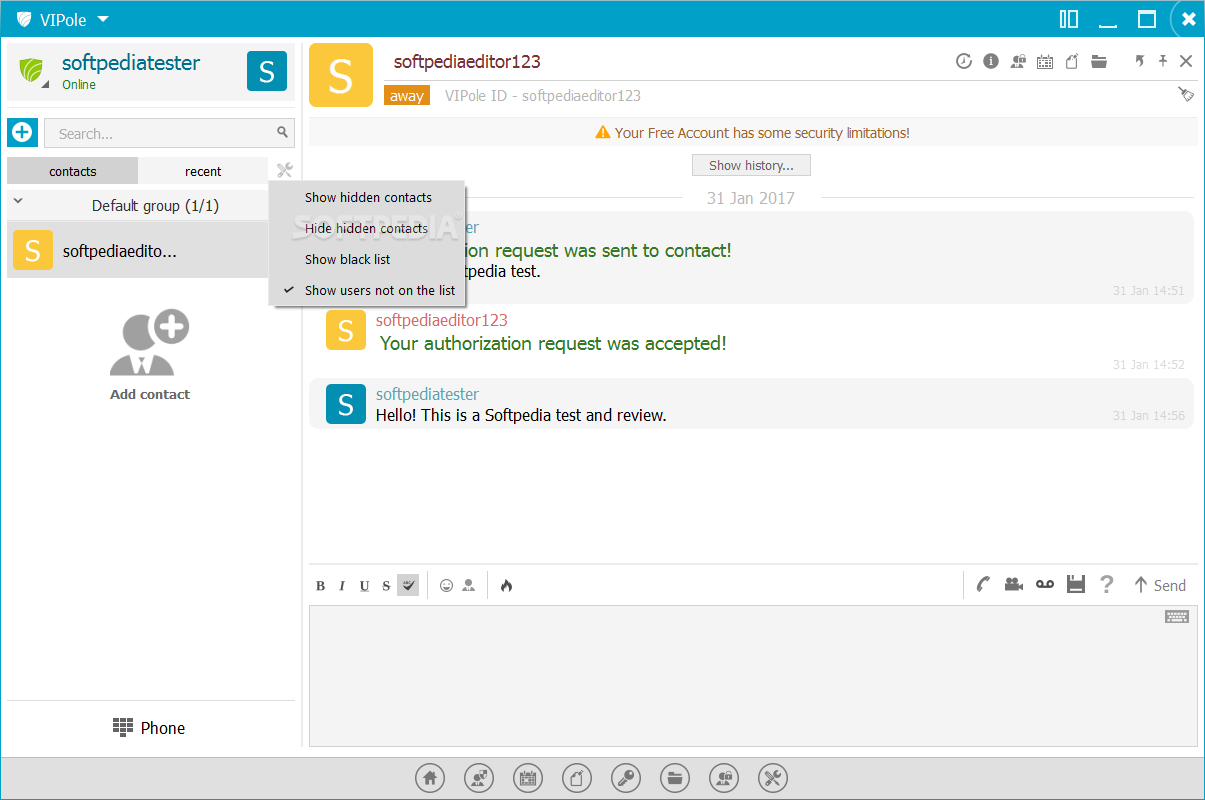
Task: Toggle the spell check button
Action: (x=408, y=585)
